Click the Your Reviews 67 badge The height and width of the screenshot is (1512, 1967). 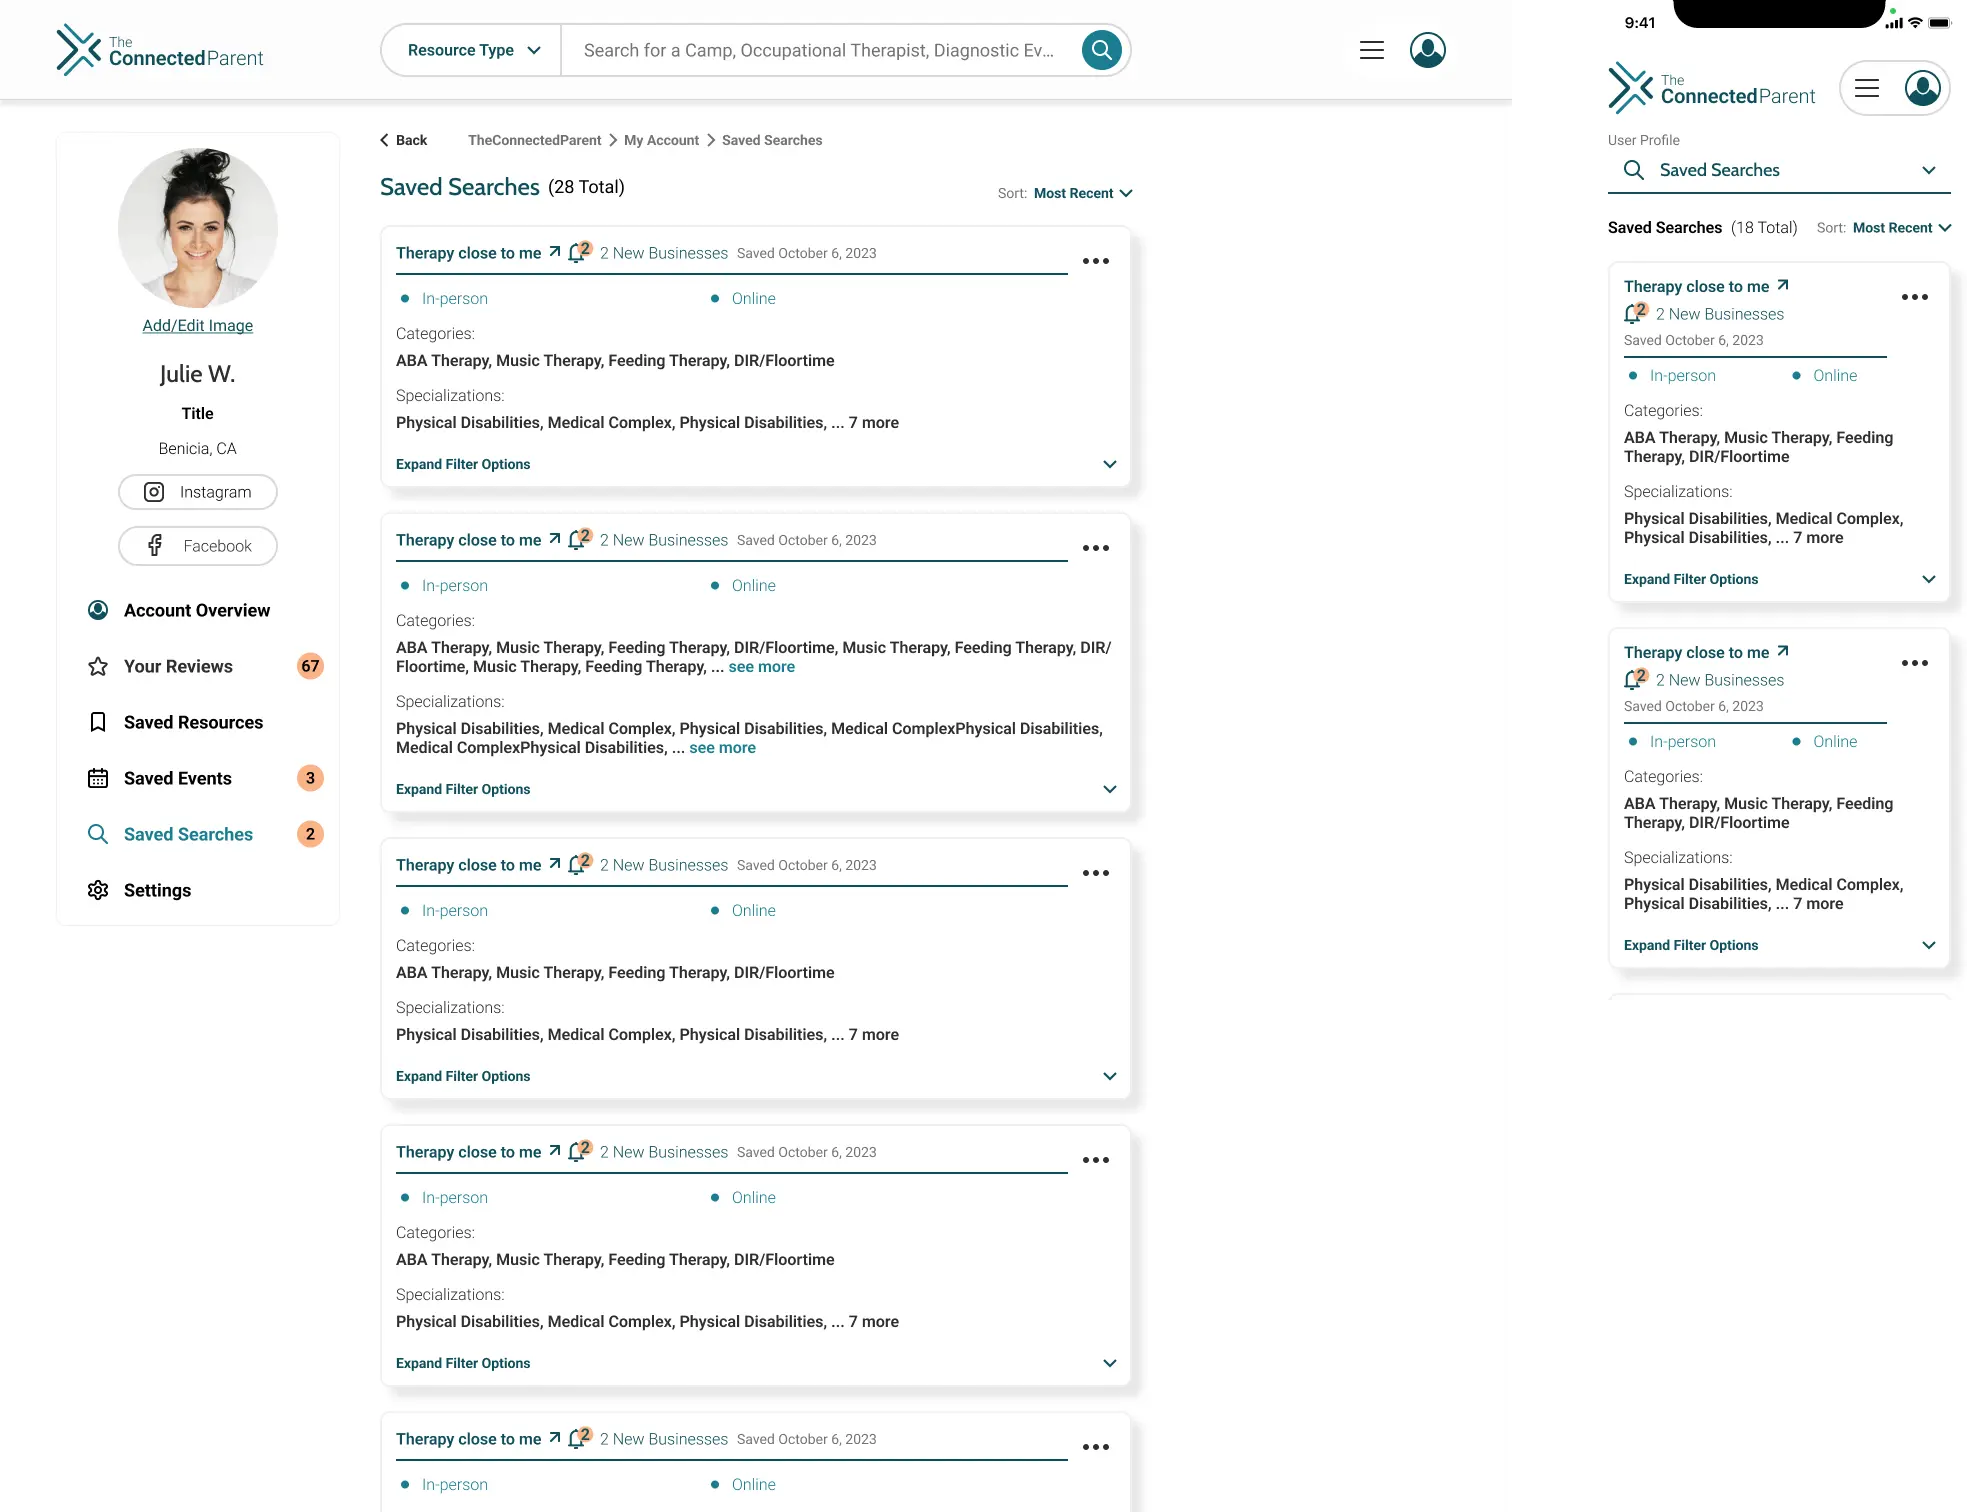[310, 666]
